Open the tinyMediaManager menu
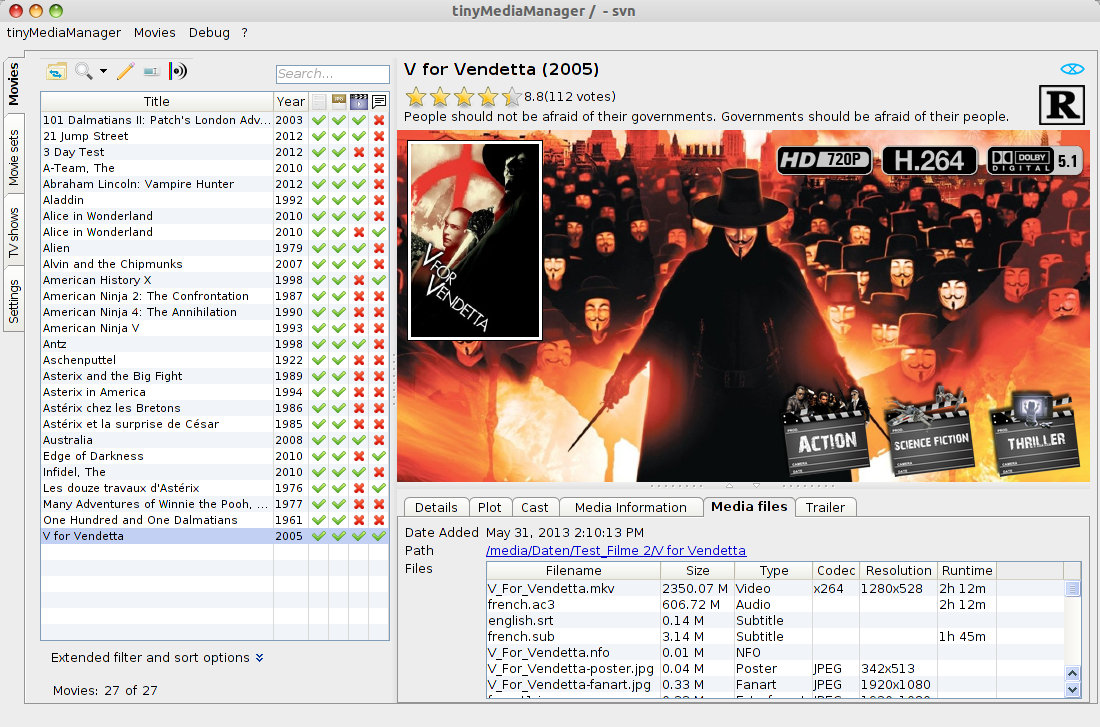This screenshot has width=1100, height=727. click(64, 32)
